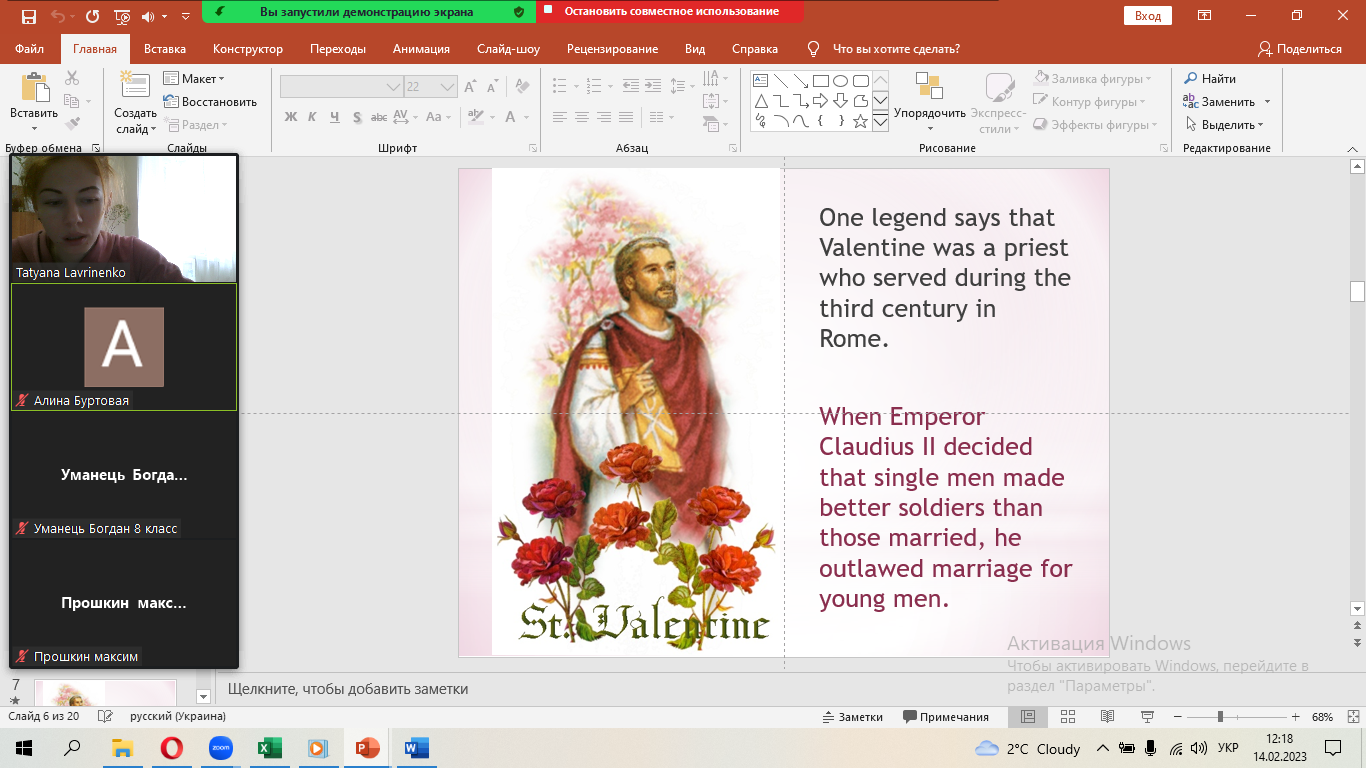Click slide 7 thumbnail in slide panel

105,692
